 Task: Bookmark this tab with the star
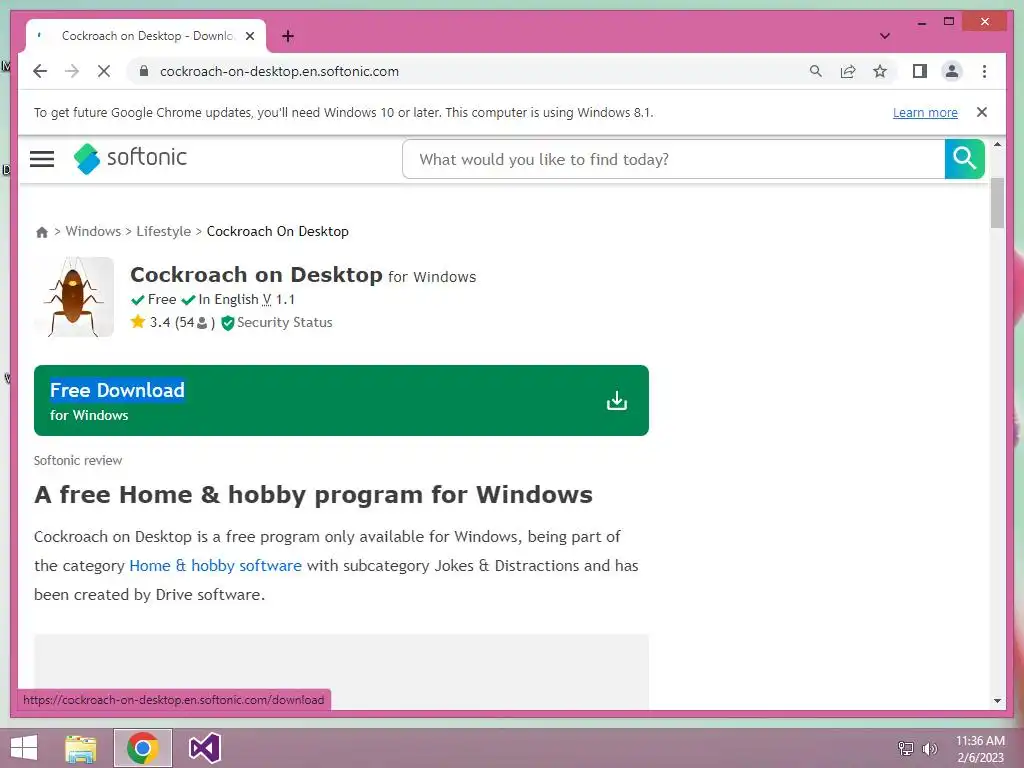pos(880,71)
